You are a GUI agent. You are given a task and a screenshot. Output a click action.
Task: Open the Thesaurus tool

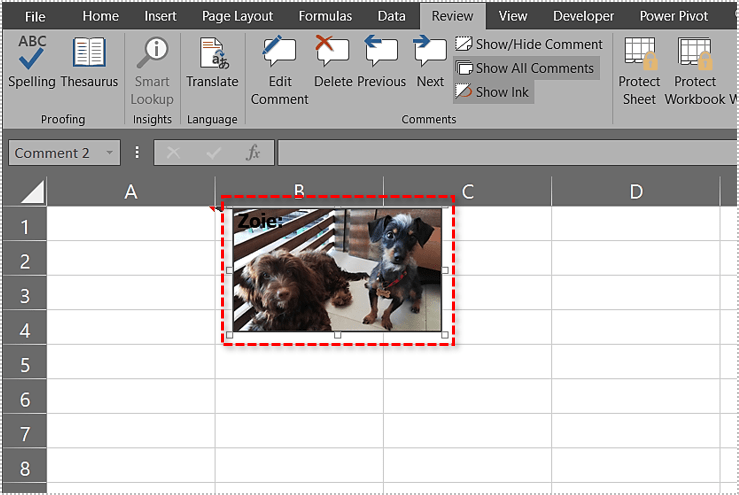pyautogui.click(x=89, y=62)
